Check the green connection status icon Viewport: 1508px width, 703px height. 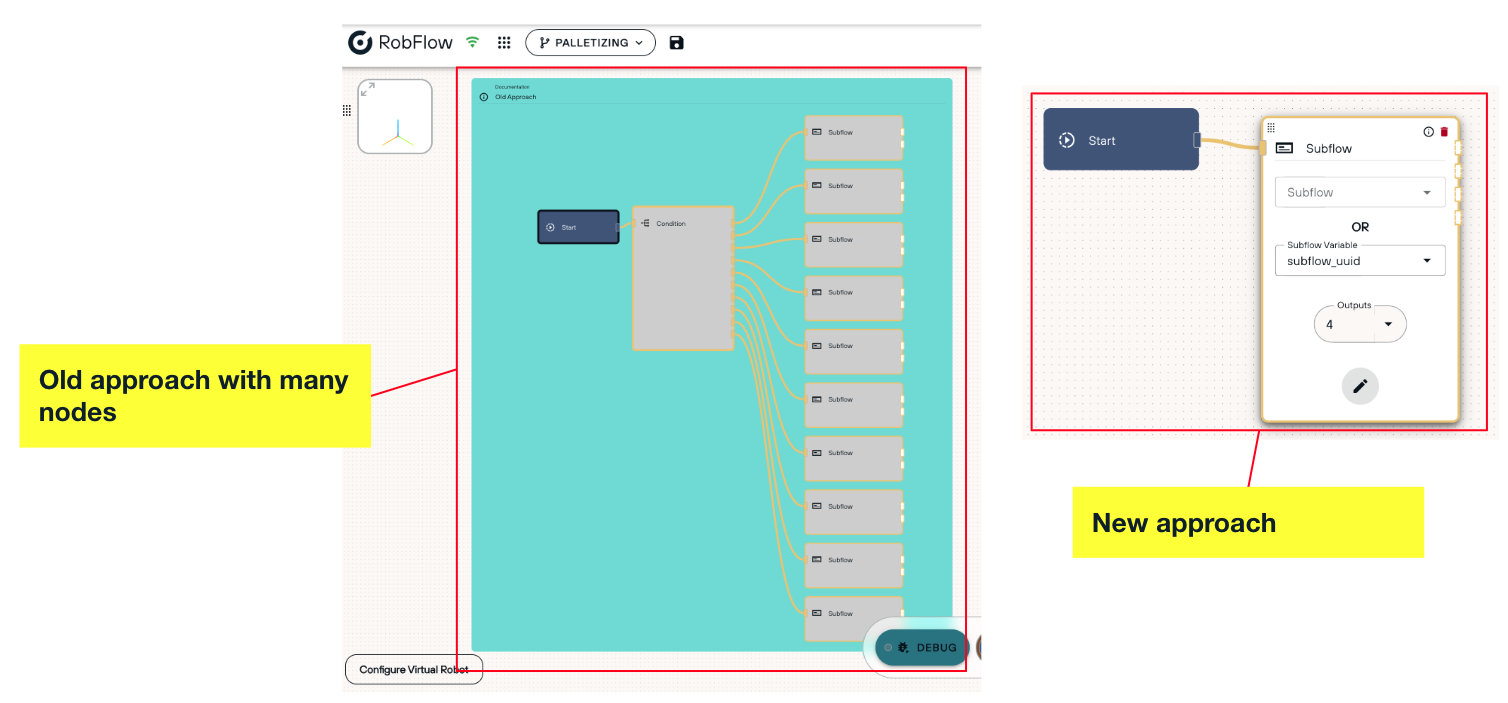pos(473,42)
